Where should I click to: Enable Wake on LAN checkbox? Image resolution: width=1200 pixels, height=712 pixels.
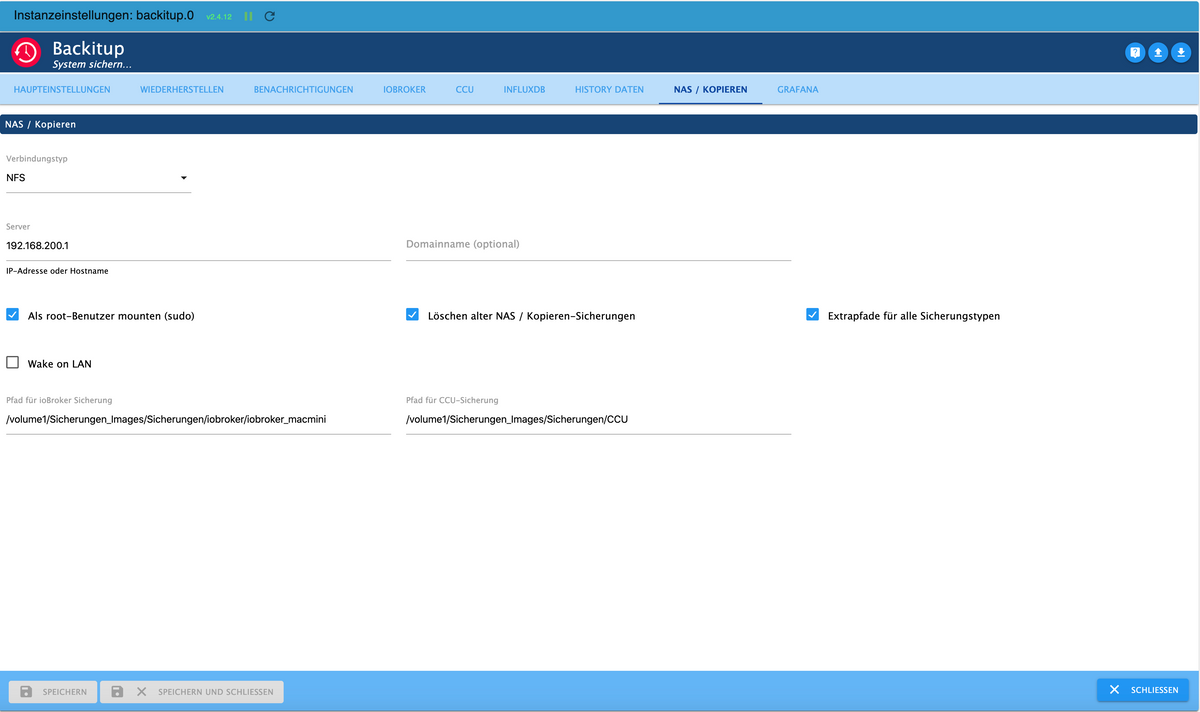point(13,363)
